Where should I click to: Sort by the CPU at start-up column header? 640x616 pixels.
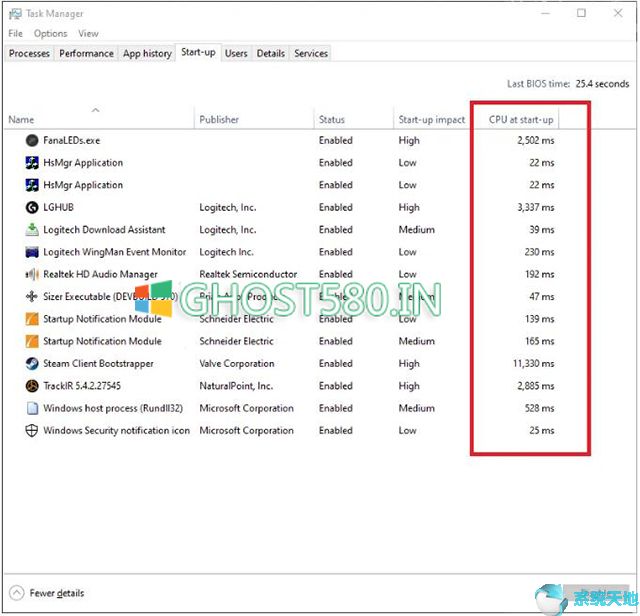[x=521, y=120]
